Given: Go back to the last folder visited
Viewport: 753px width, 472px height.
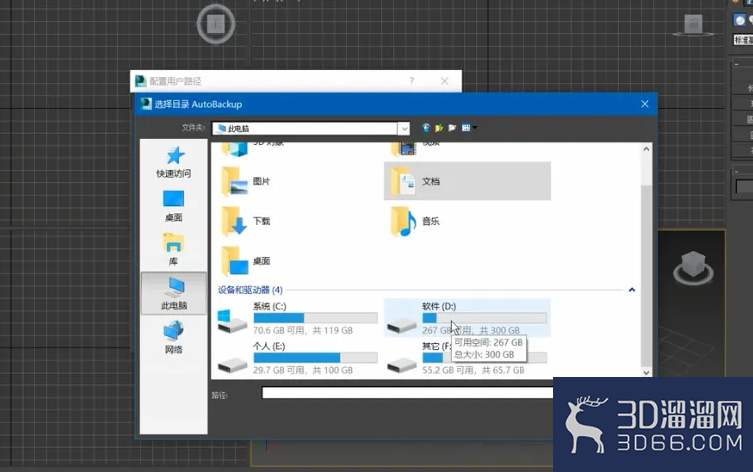Looking at the screenshot, I should coord(426,128).
